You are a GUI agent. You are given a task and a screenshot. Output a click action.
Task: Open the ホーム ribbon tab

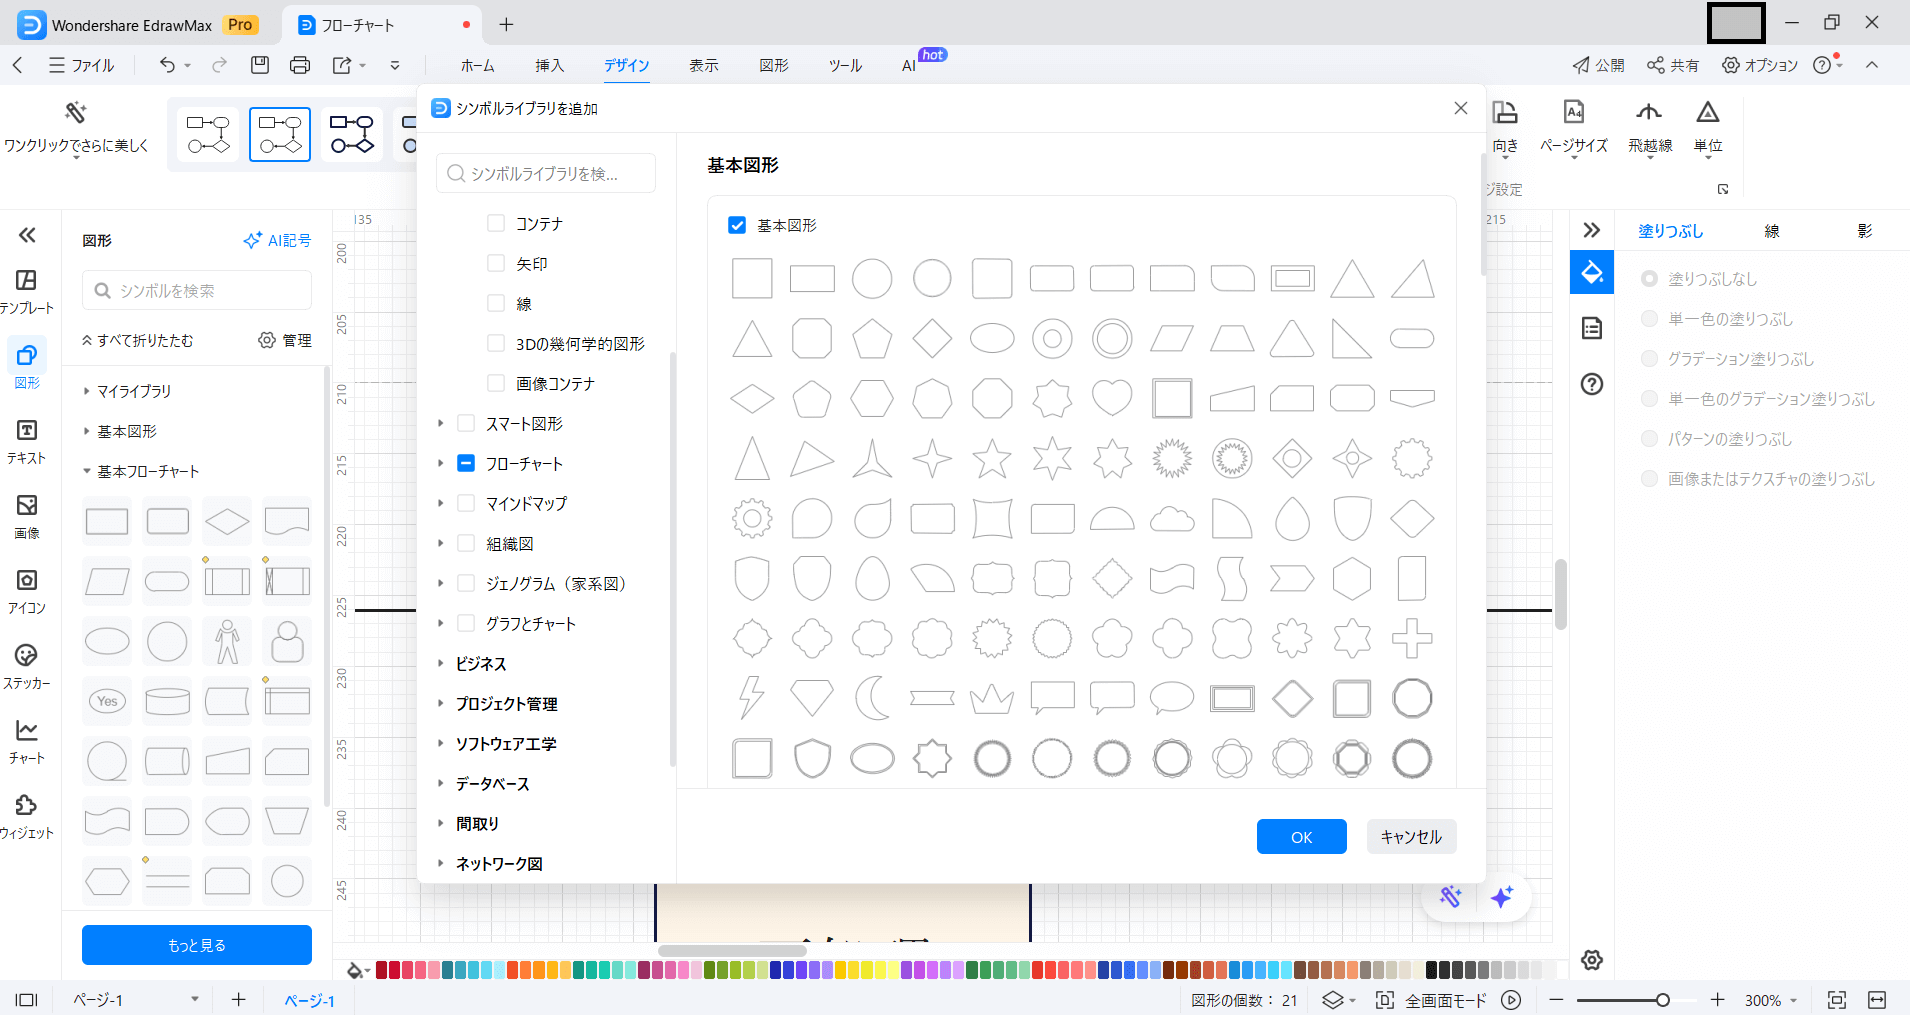pos(477,65)
